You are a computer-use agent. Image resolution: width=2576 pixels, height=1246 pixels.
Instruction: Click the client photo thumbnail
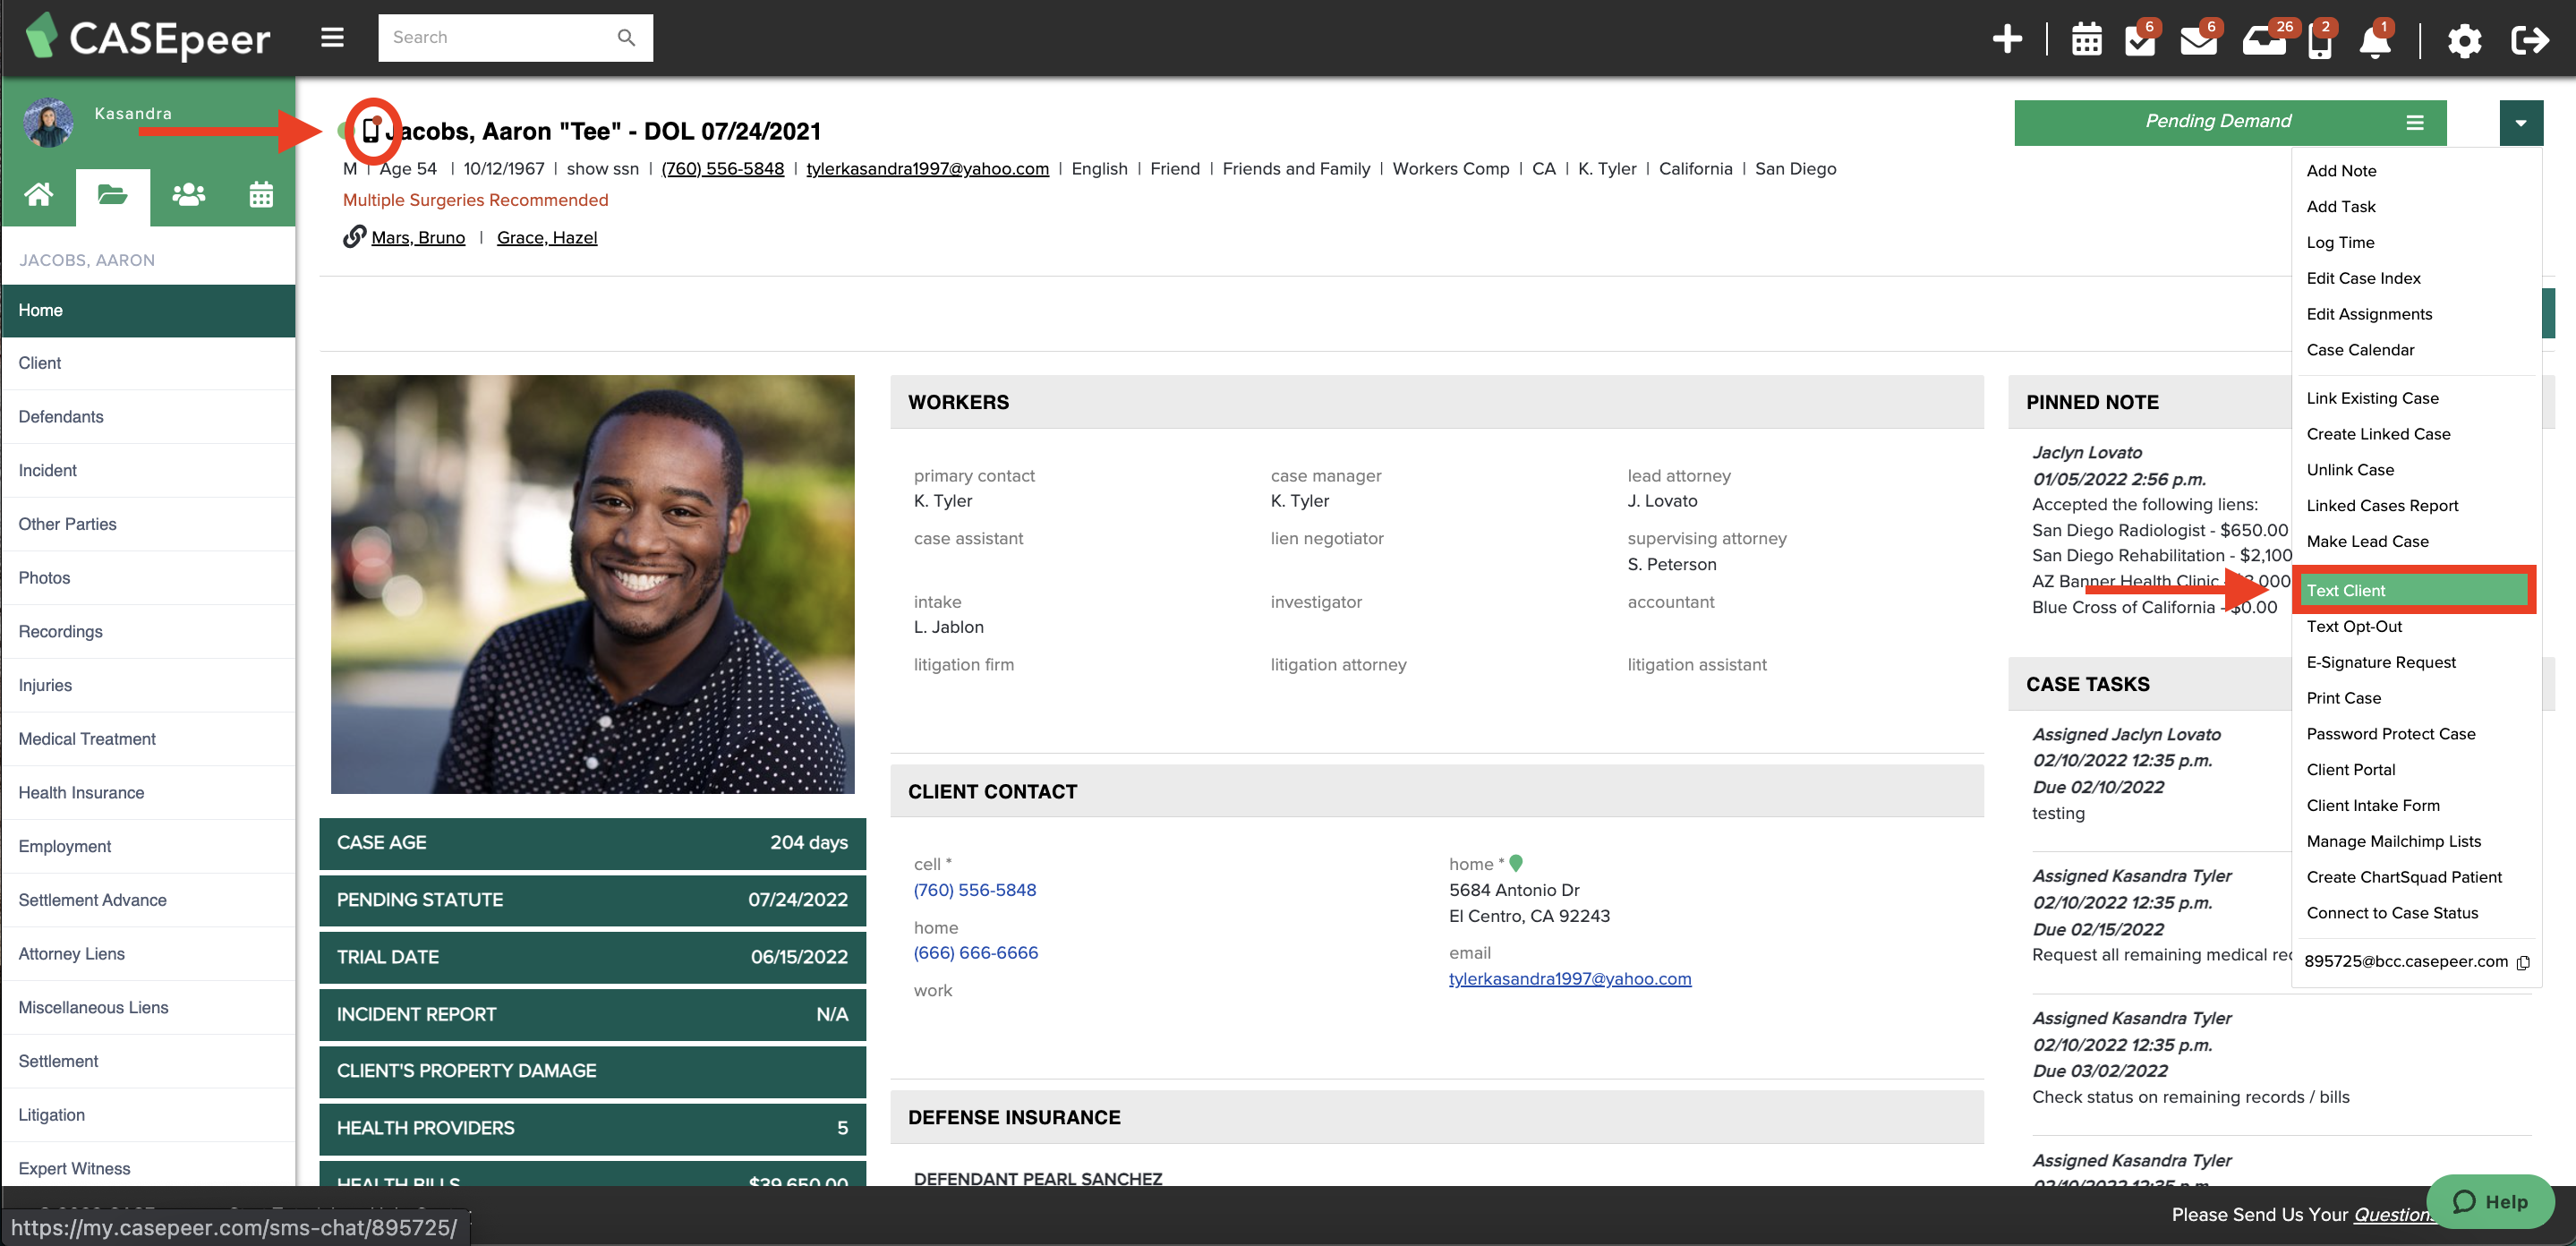(x=592, y=584)
